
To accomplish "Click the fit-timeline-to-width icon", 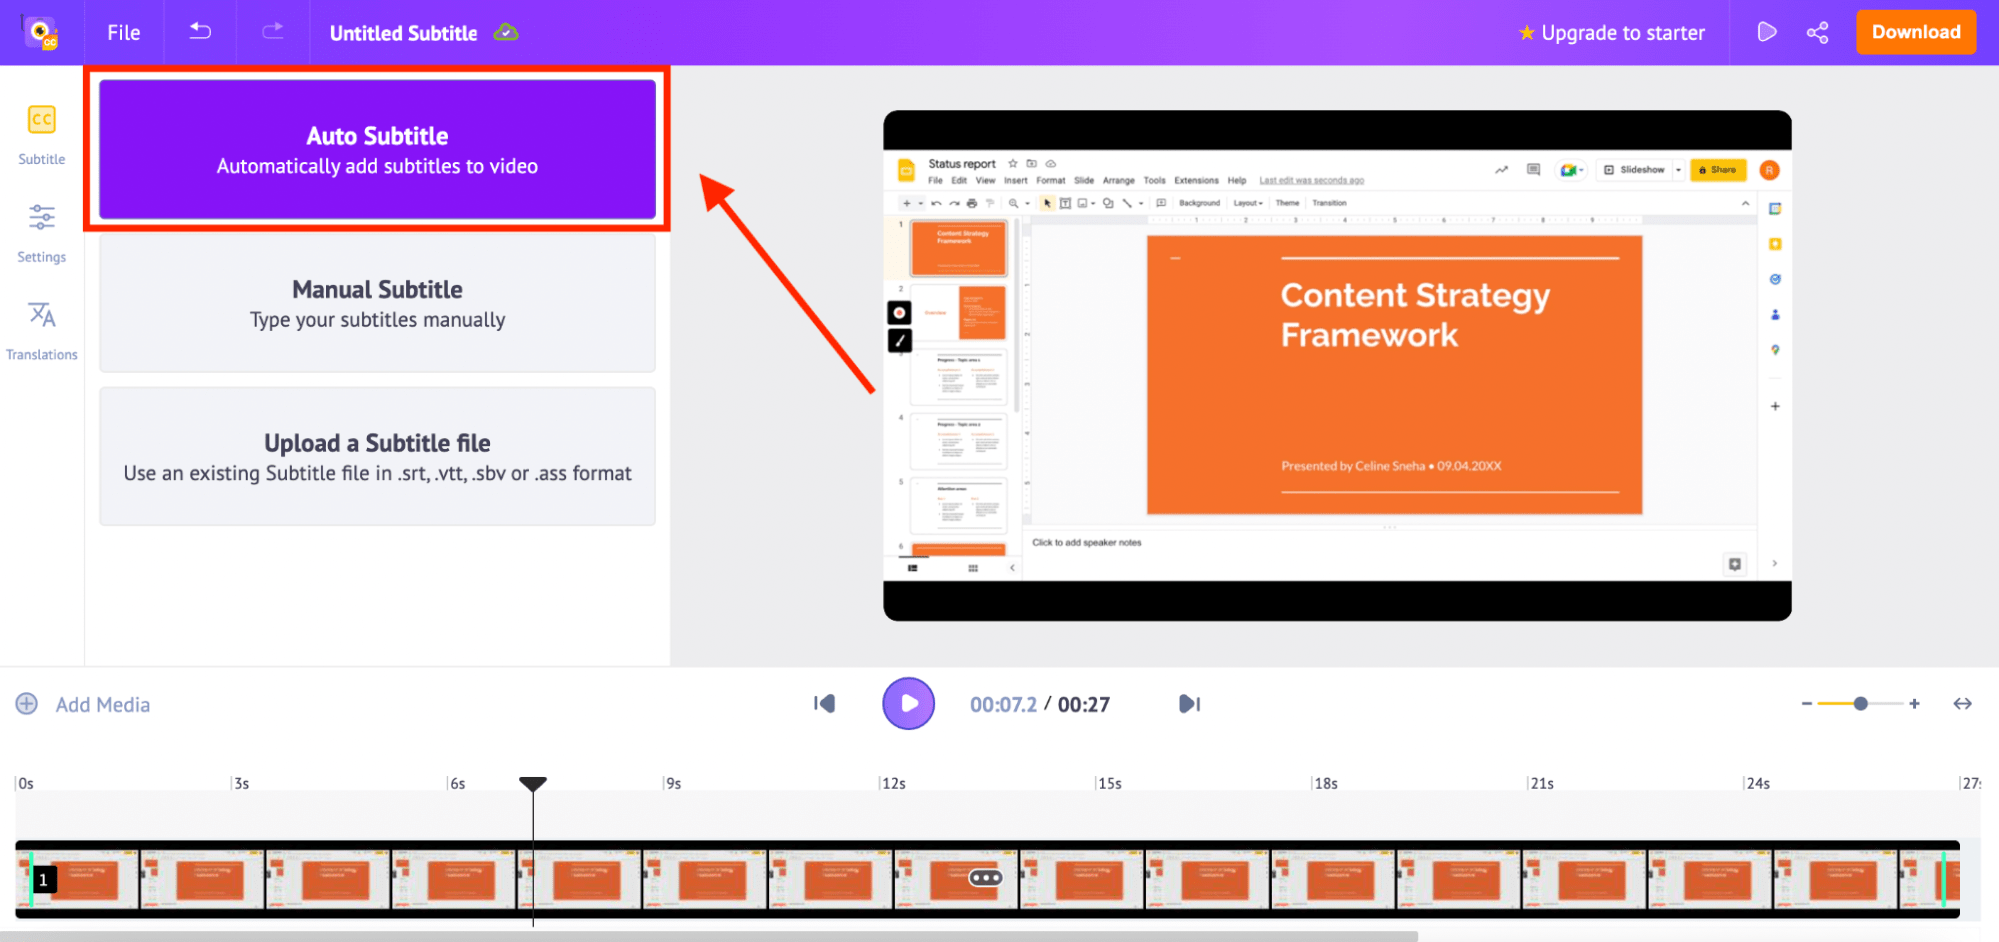I will (1962, 704).
